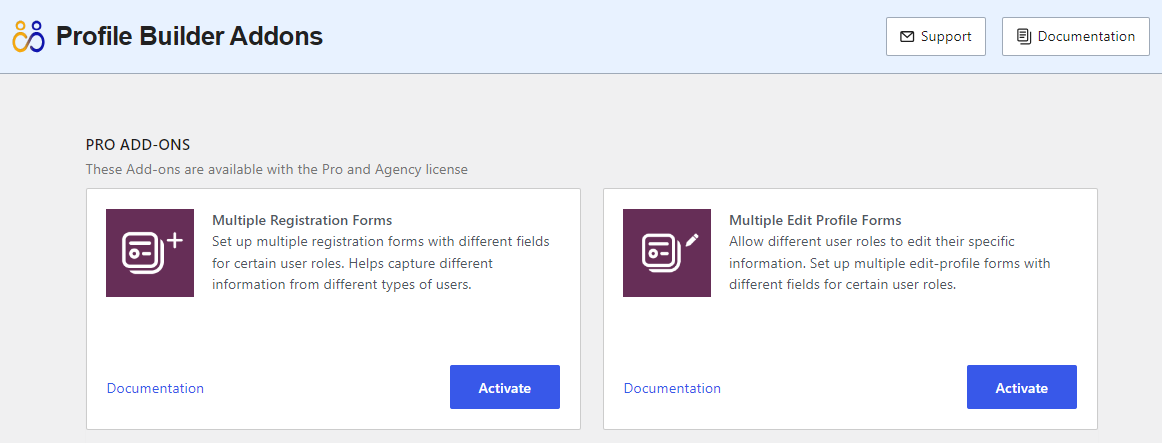This screenshot has width=1162, height=443.
Task: Click the Multiple Edit Profile Forms purple icon
Action: pyautogui.click(x=667, y=253)
